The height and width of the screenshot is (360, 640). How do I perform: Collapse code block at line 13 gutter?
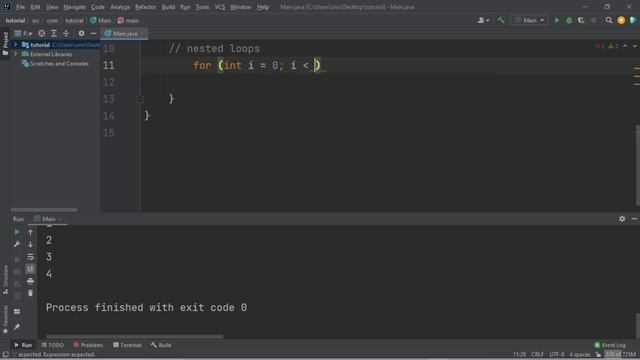[x=140, y=99]
